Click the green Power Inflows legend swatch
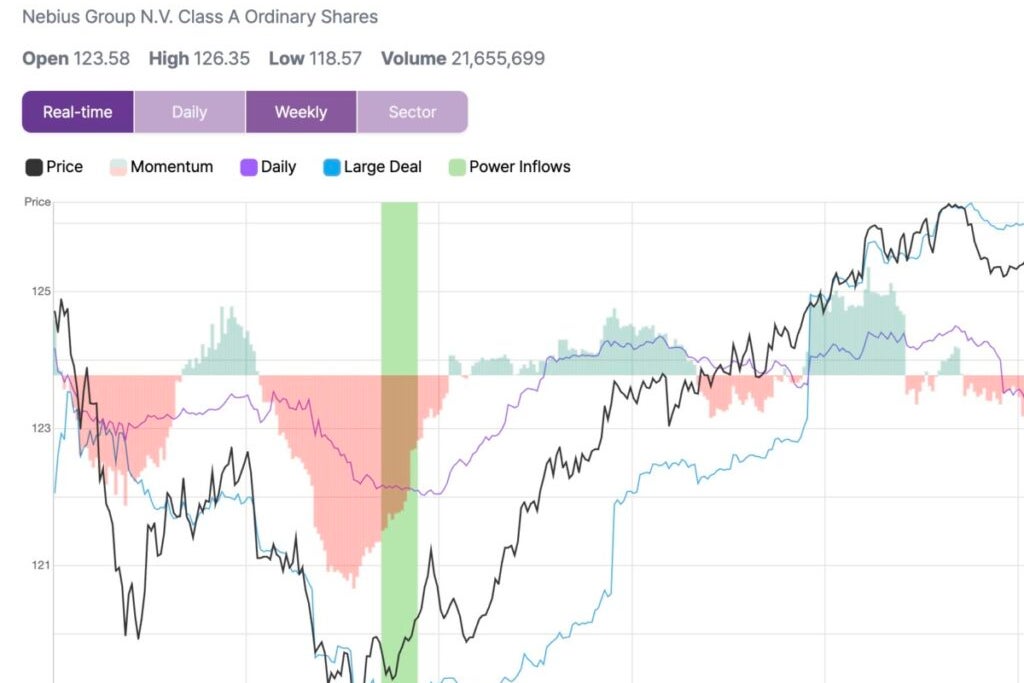 click(456, 167)
